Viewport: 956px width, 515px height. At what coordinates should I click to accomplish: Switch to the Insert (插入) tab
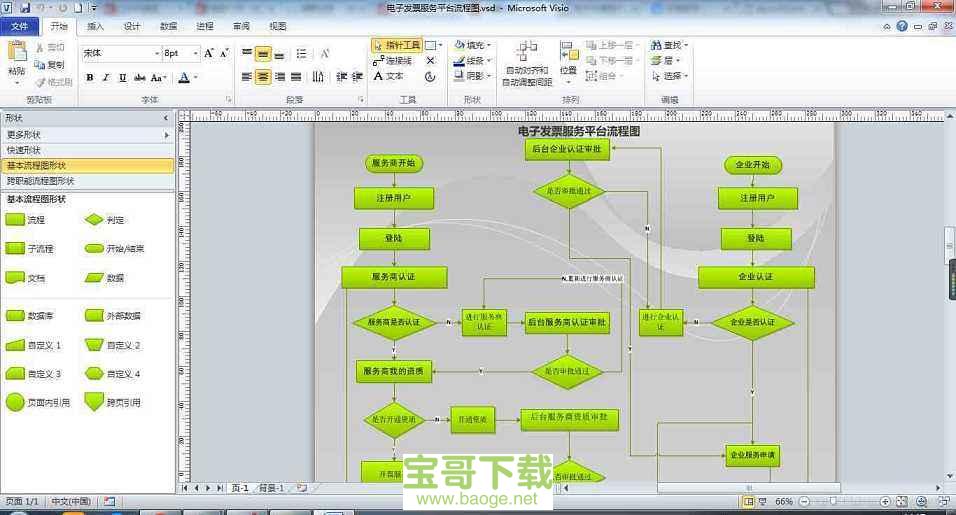[x=95, y=26]
